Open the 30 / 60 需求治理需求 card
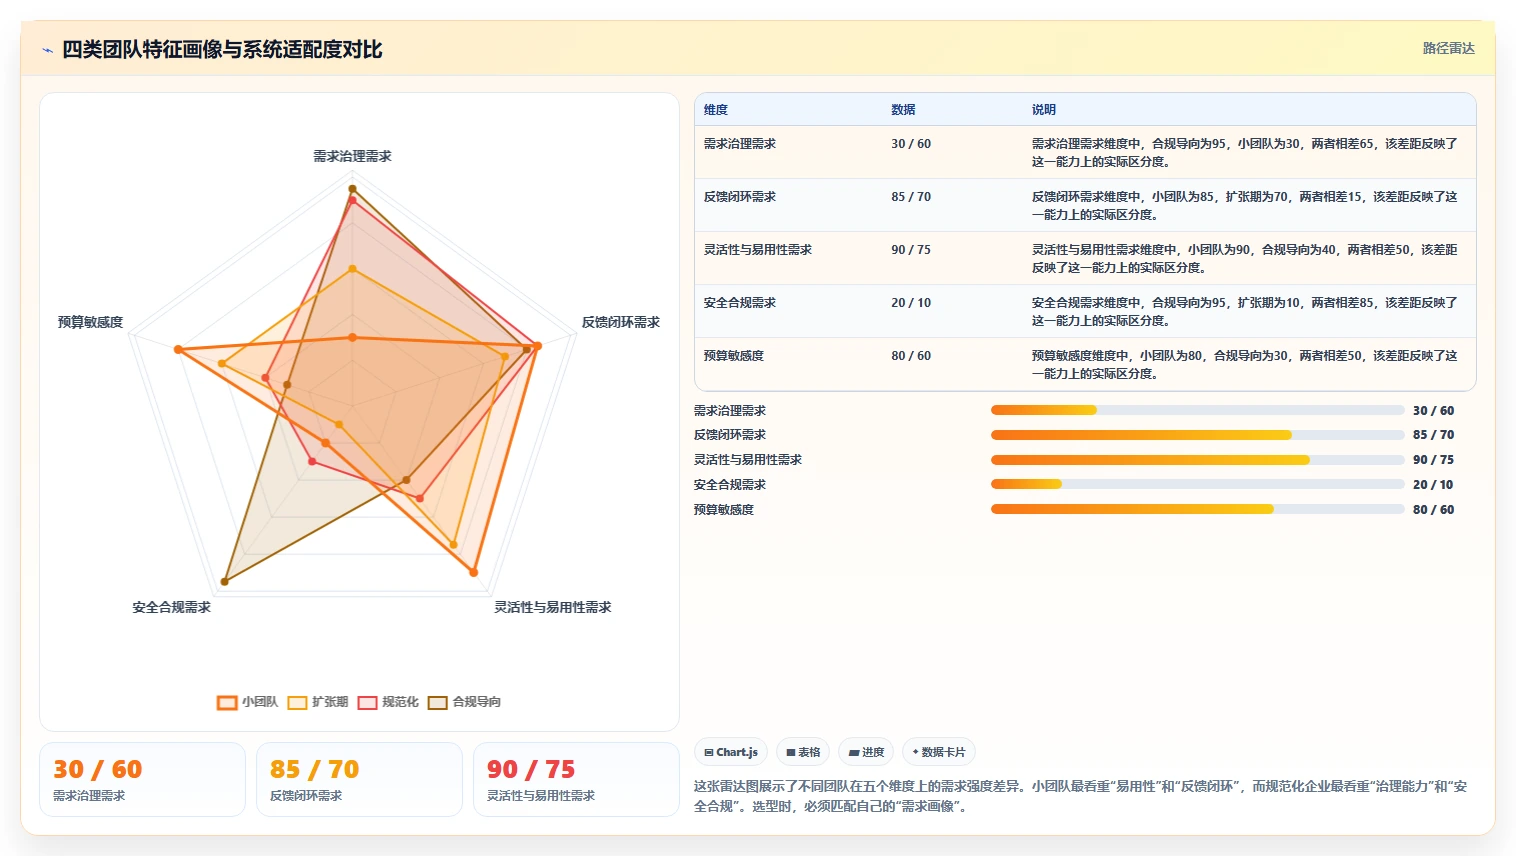The width and height of the screenshot is (1516, 856). pos(142,779)
